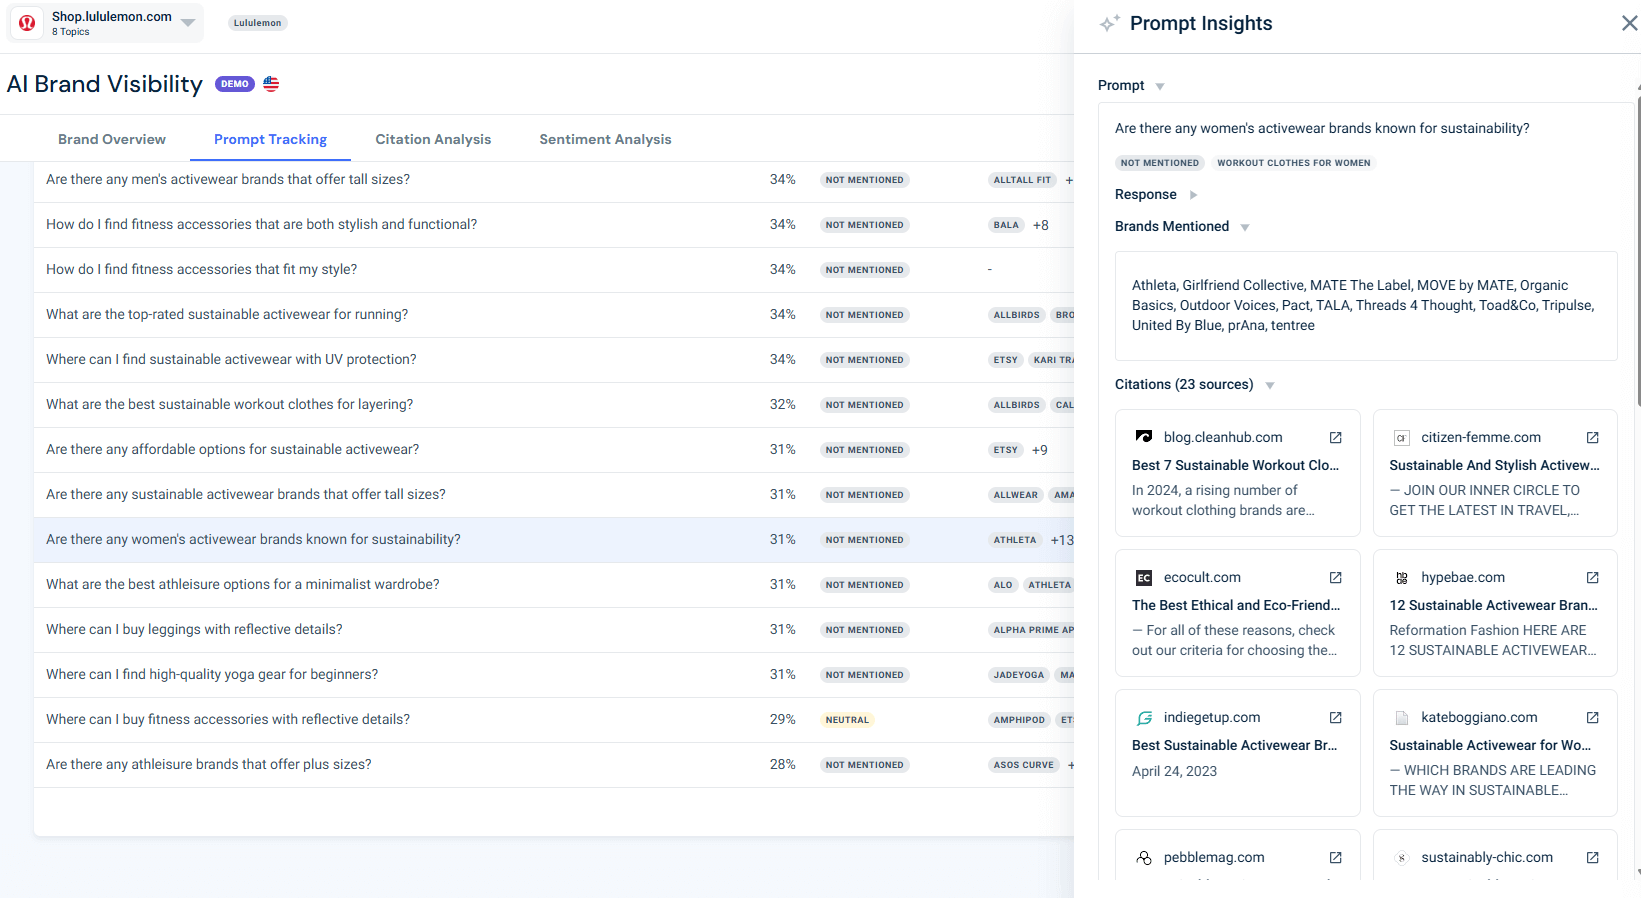1641x898 pixels.
Task: Open the Sentiment Analysis tab
Action: (605, 139)
